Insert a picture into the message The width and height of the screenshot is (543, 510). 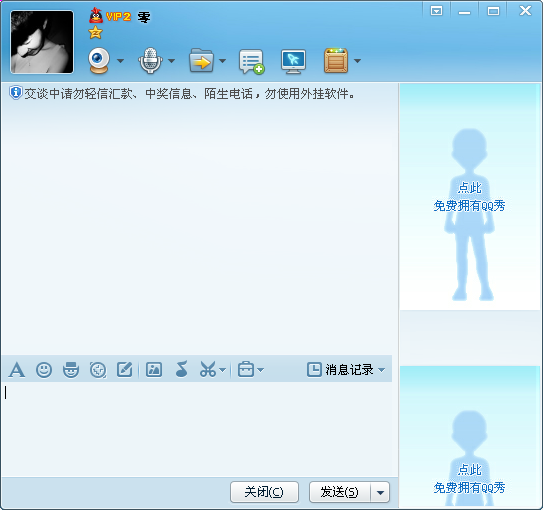pyautogui.click(x=154, y=369)
